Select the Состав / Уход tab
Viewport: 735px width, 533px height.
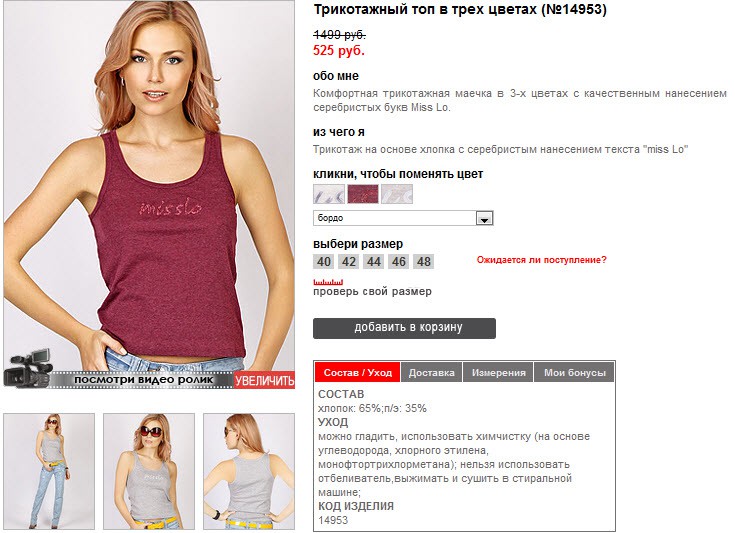click(x=357, y=372)
